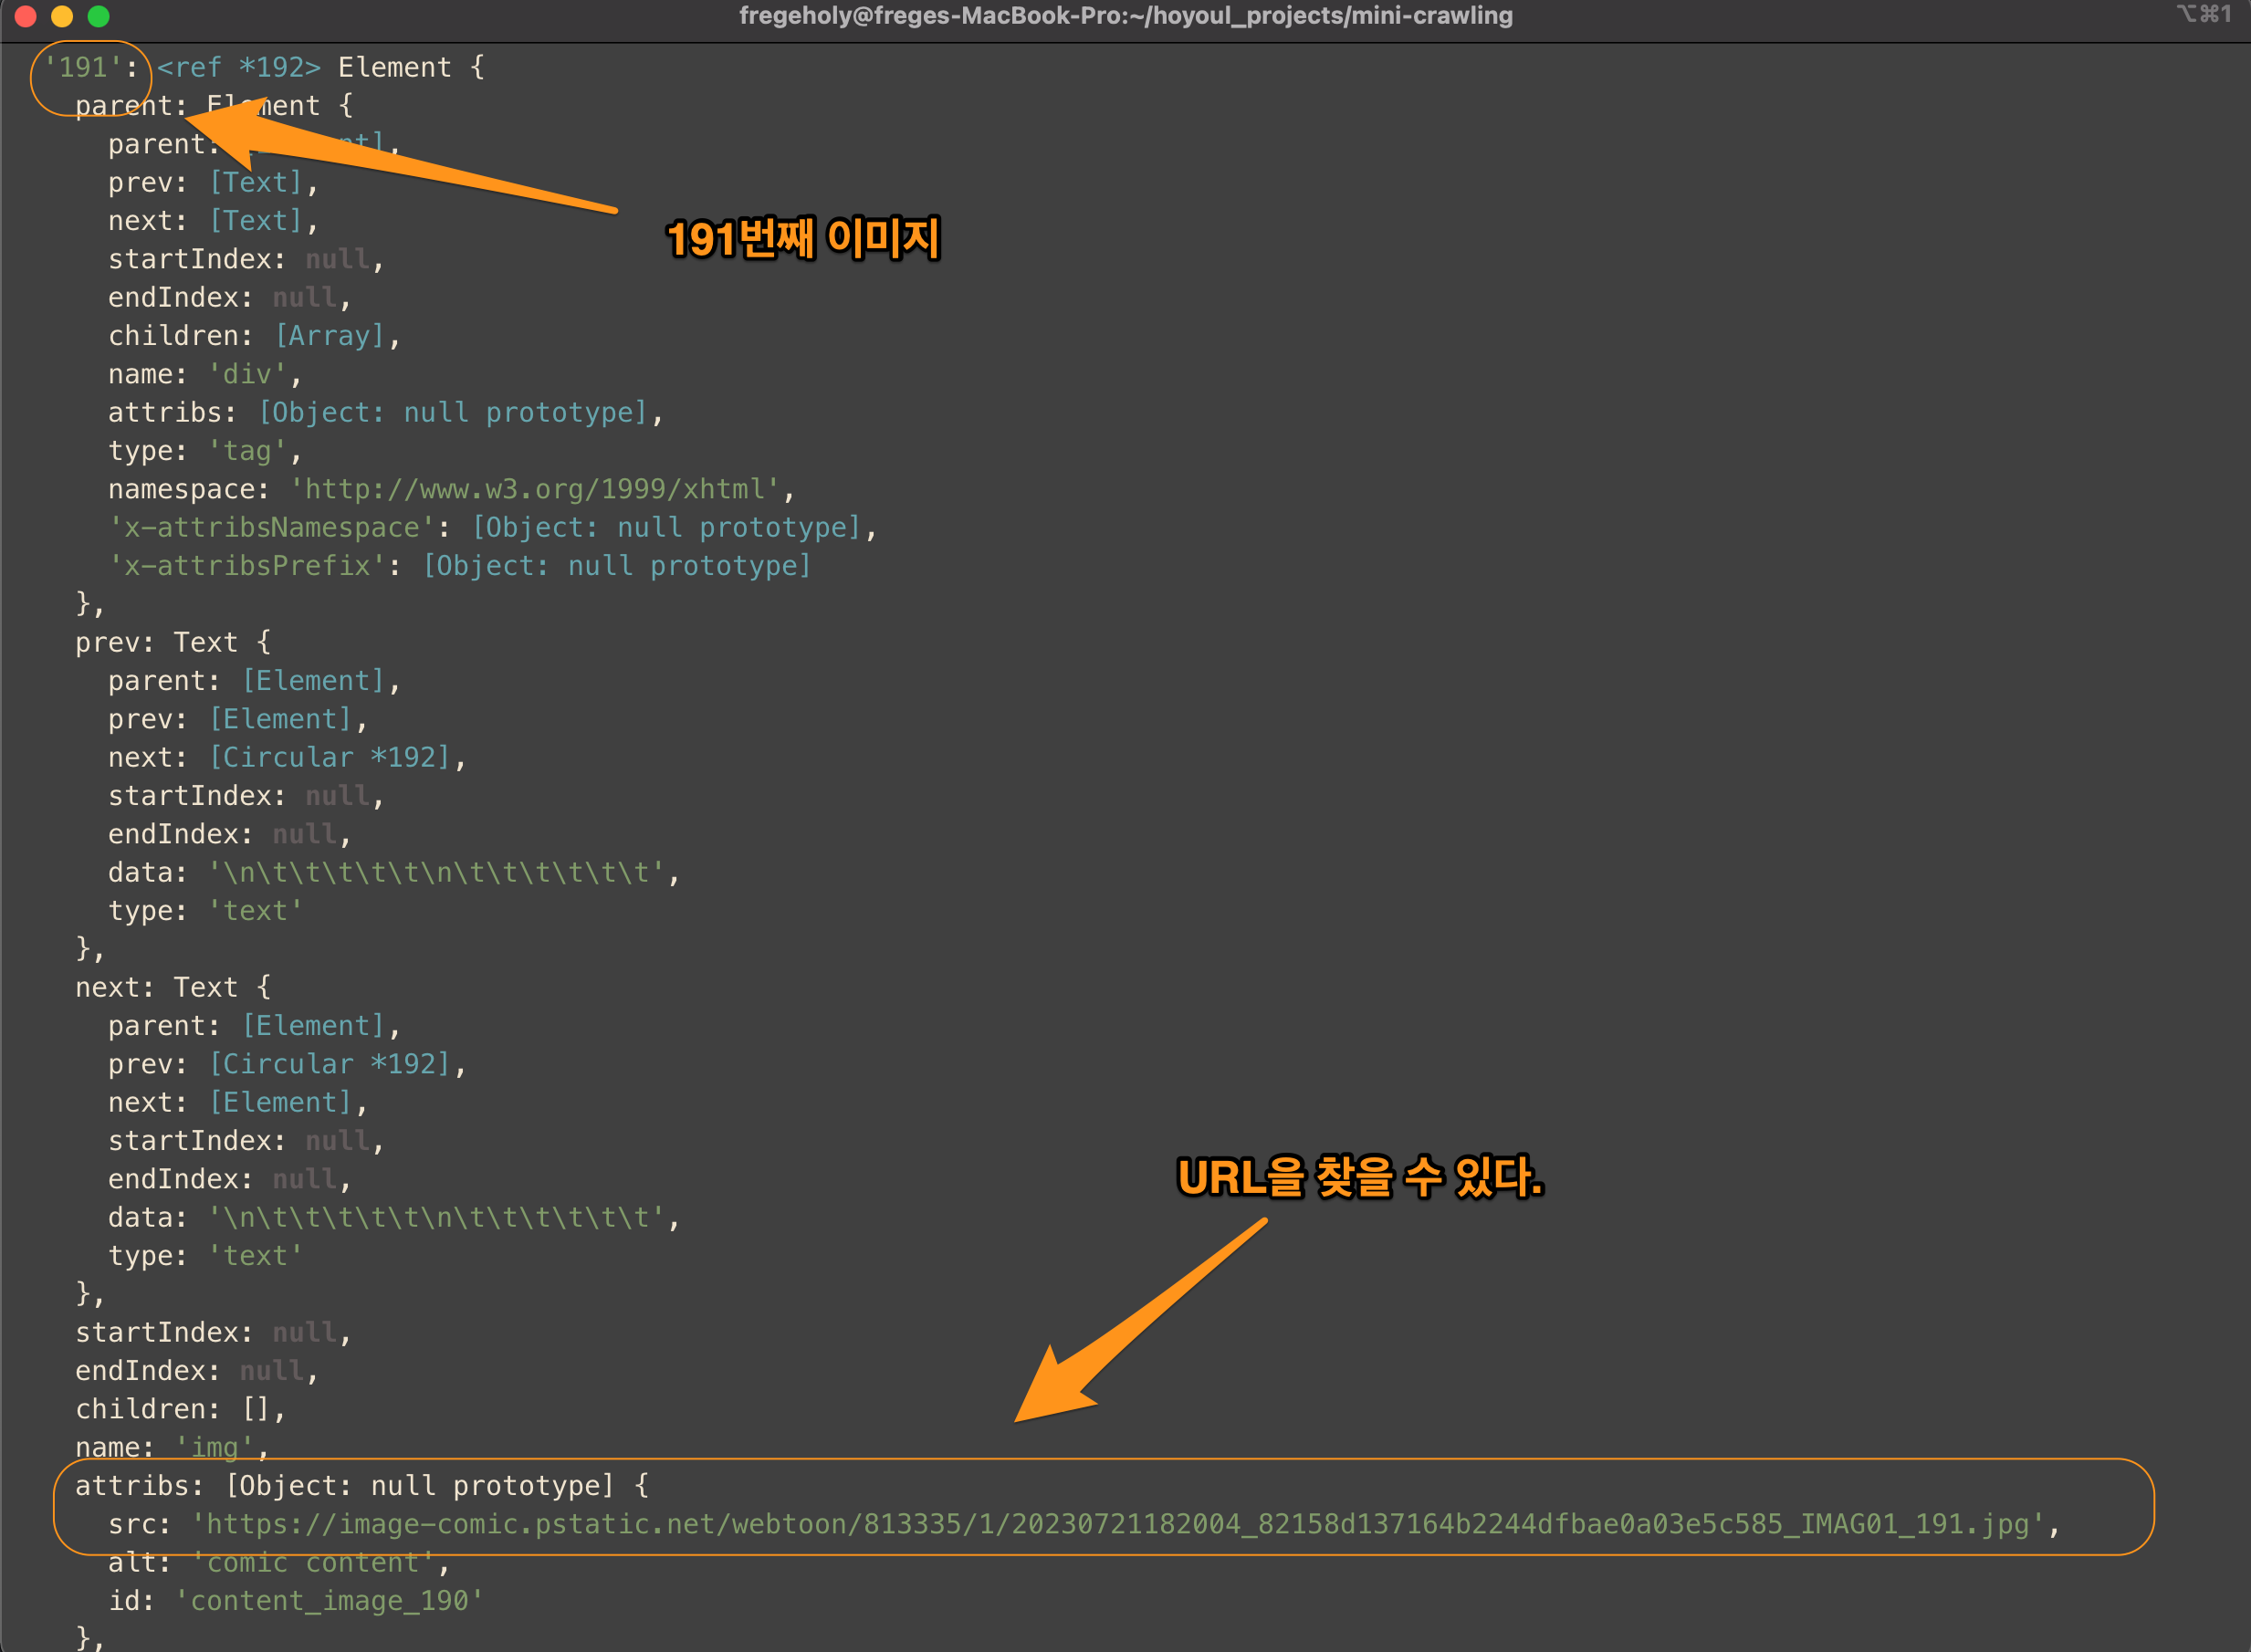Click the '<ref *192>' reference text
This screenshot has height=1652, width=2251.
click(238, 68)
